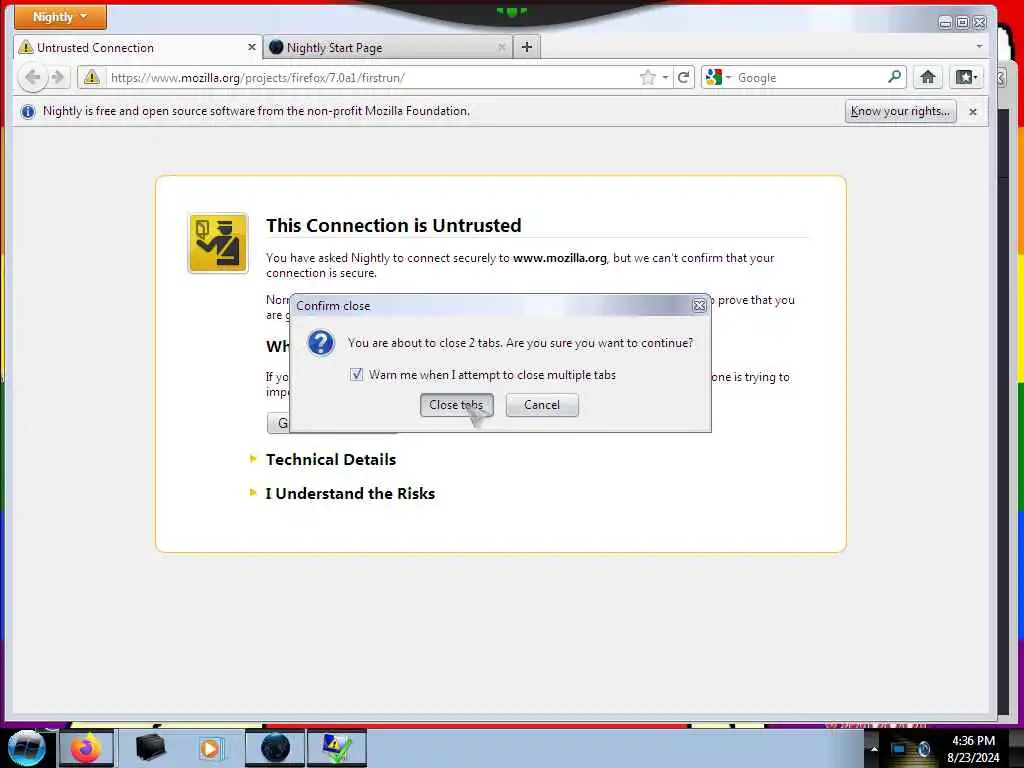The width and height of the screenshot is (1024, 768).
Task: Close the Nightly Start Page tab
Action: pyautogui.click(x=502, y=47)
